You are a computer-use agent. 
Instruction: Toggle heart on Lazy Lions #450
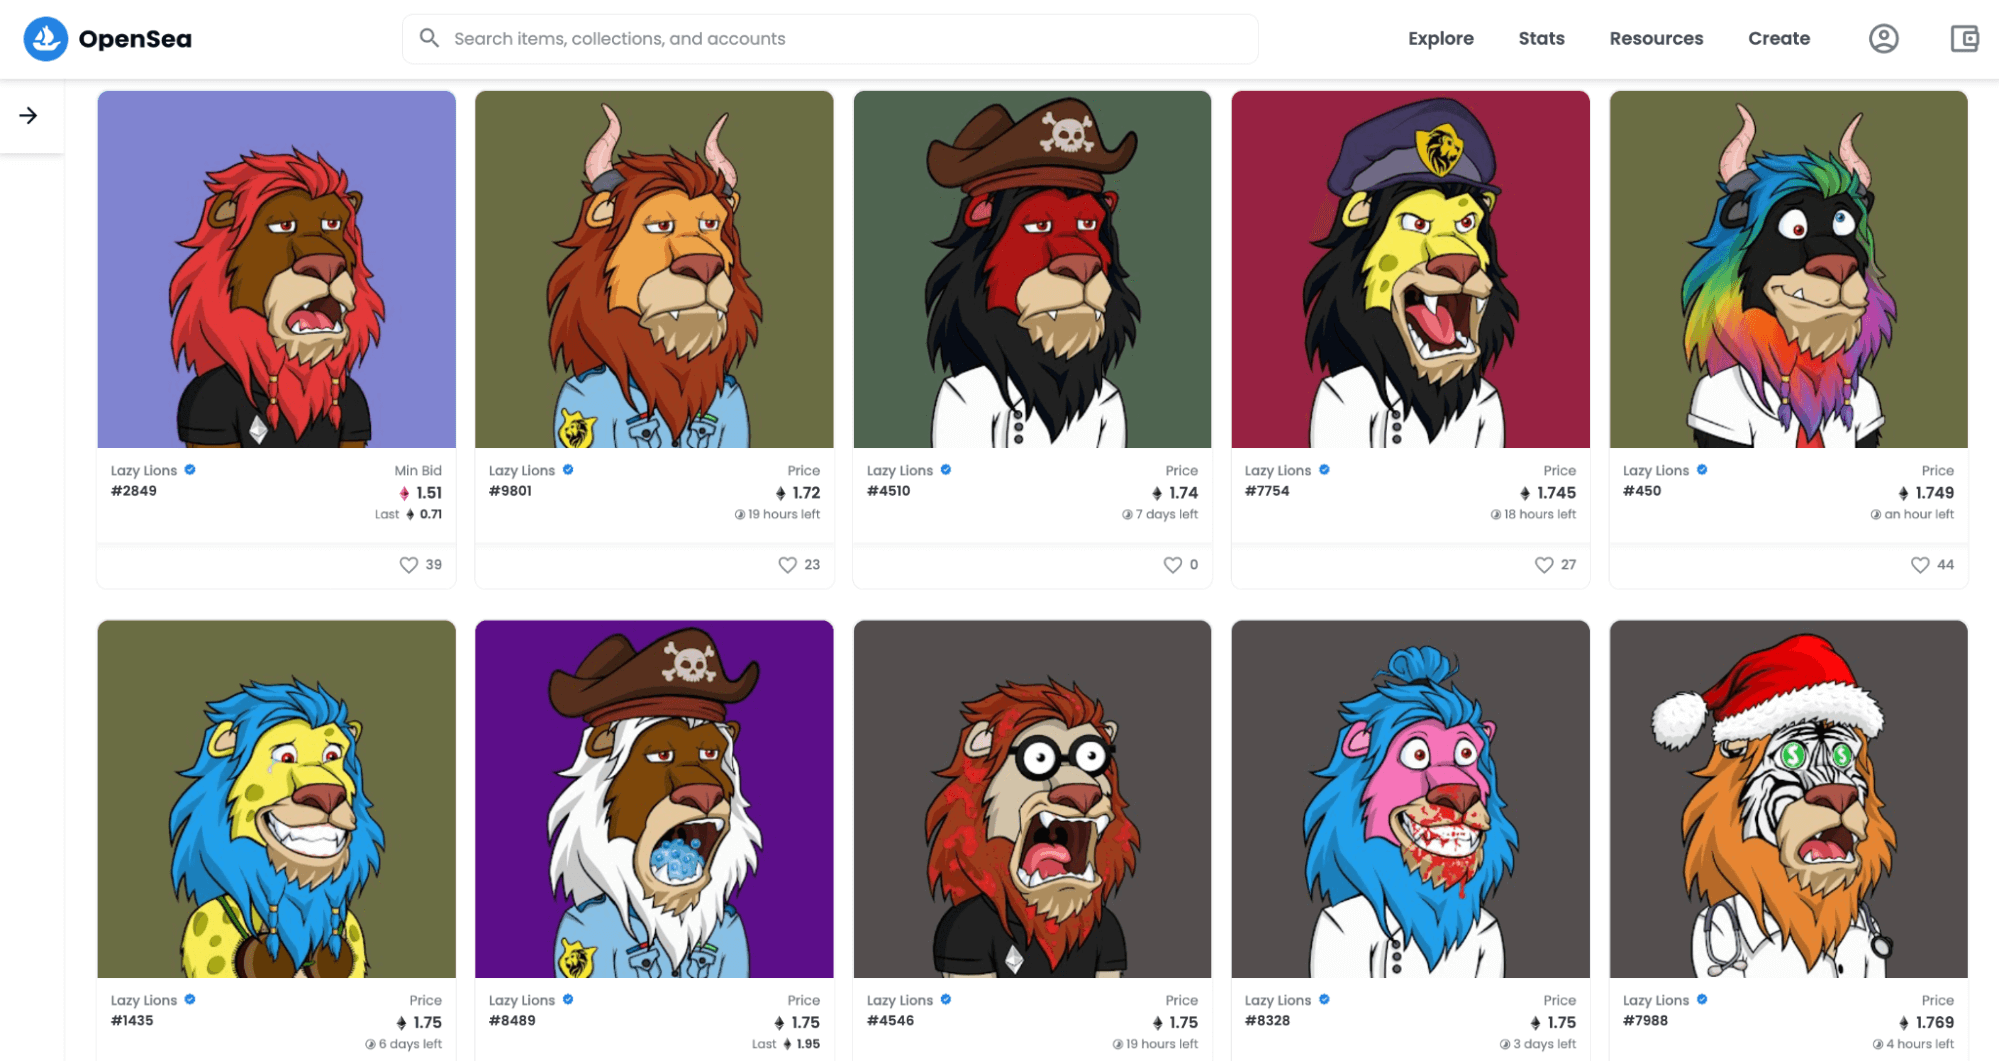1919,565
